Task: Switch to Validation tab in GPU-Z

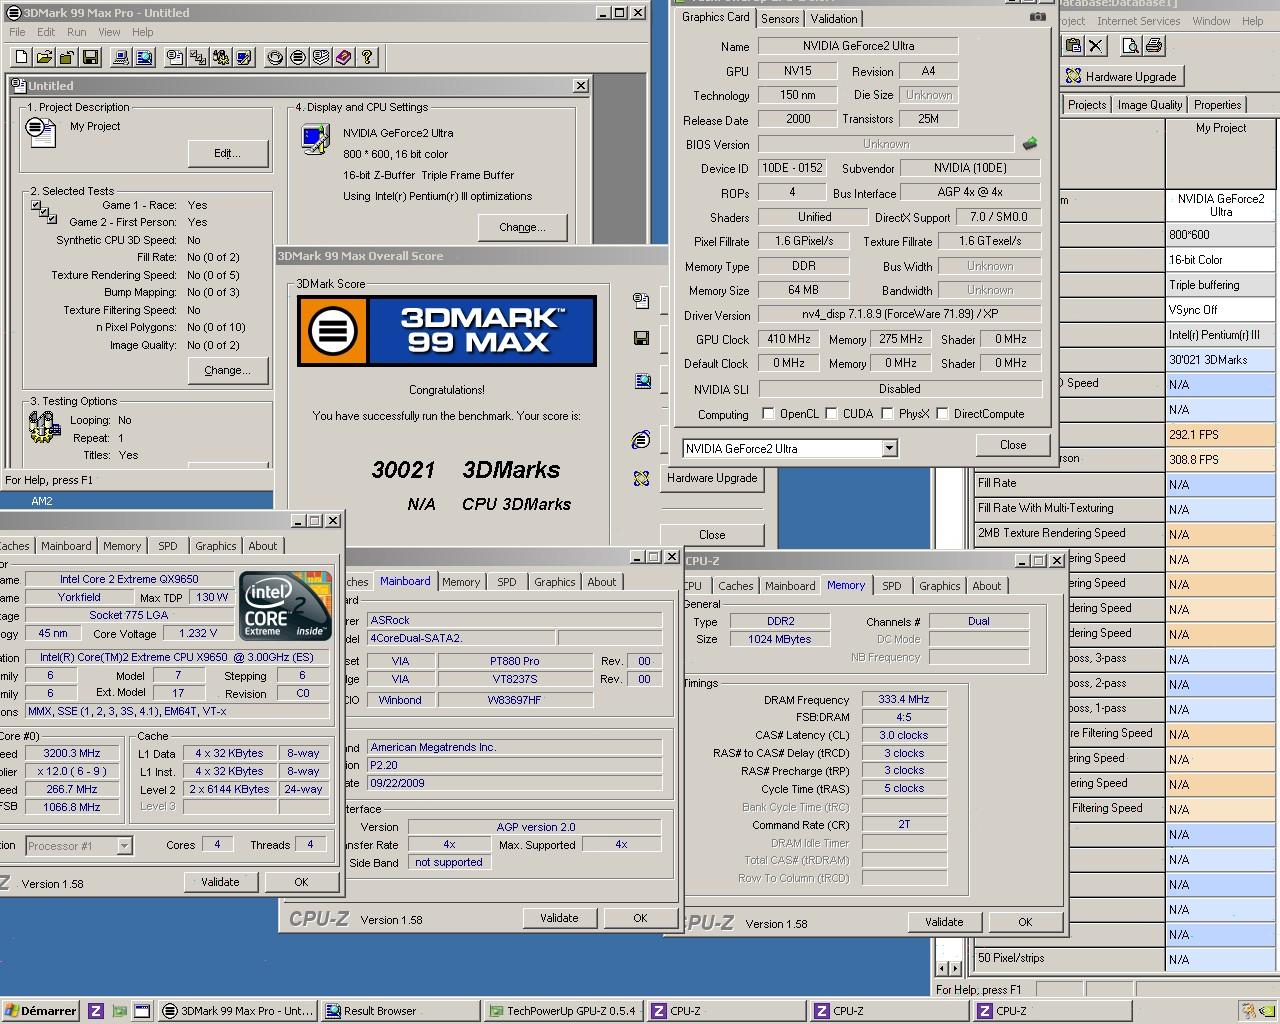Action: coord(834,18)
